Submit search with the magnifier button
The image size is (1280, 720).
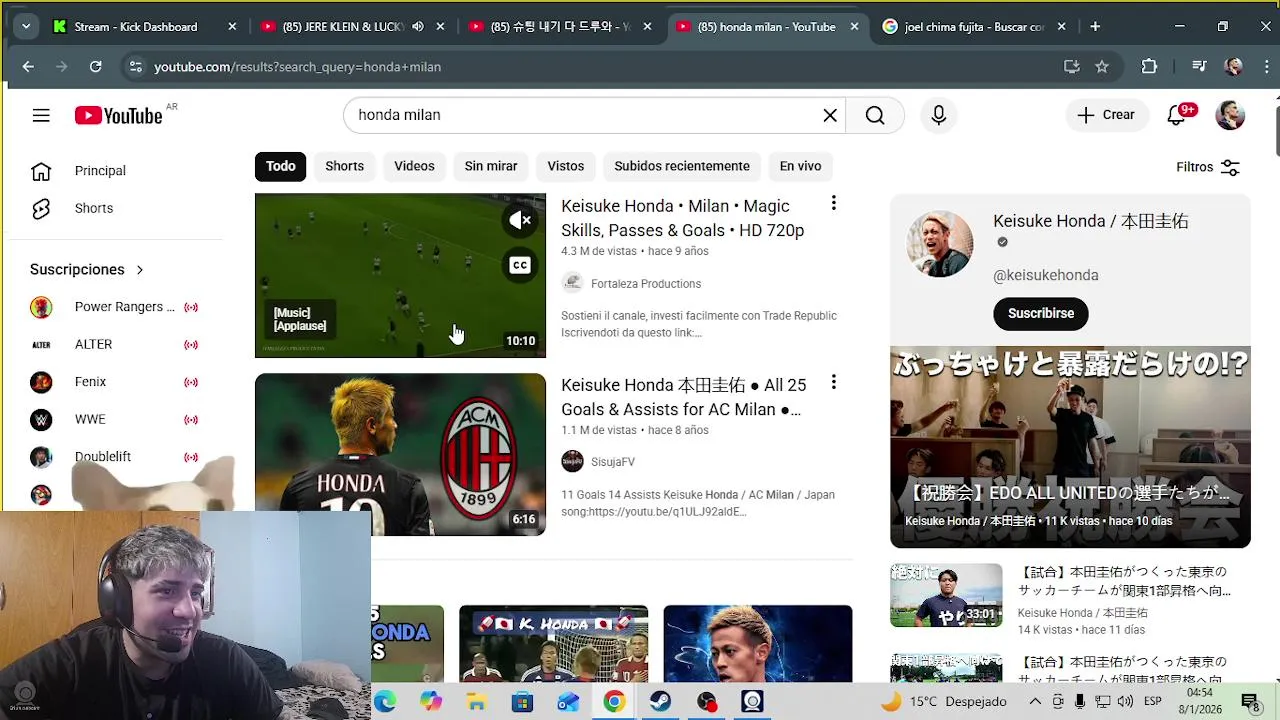(875, 115)
